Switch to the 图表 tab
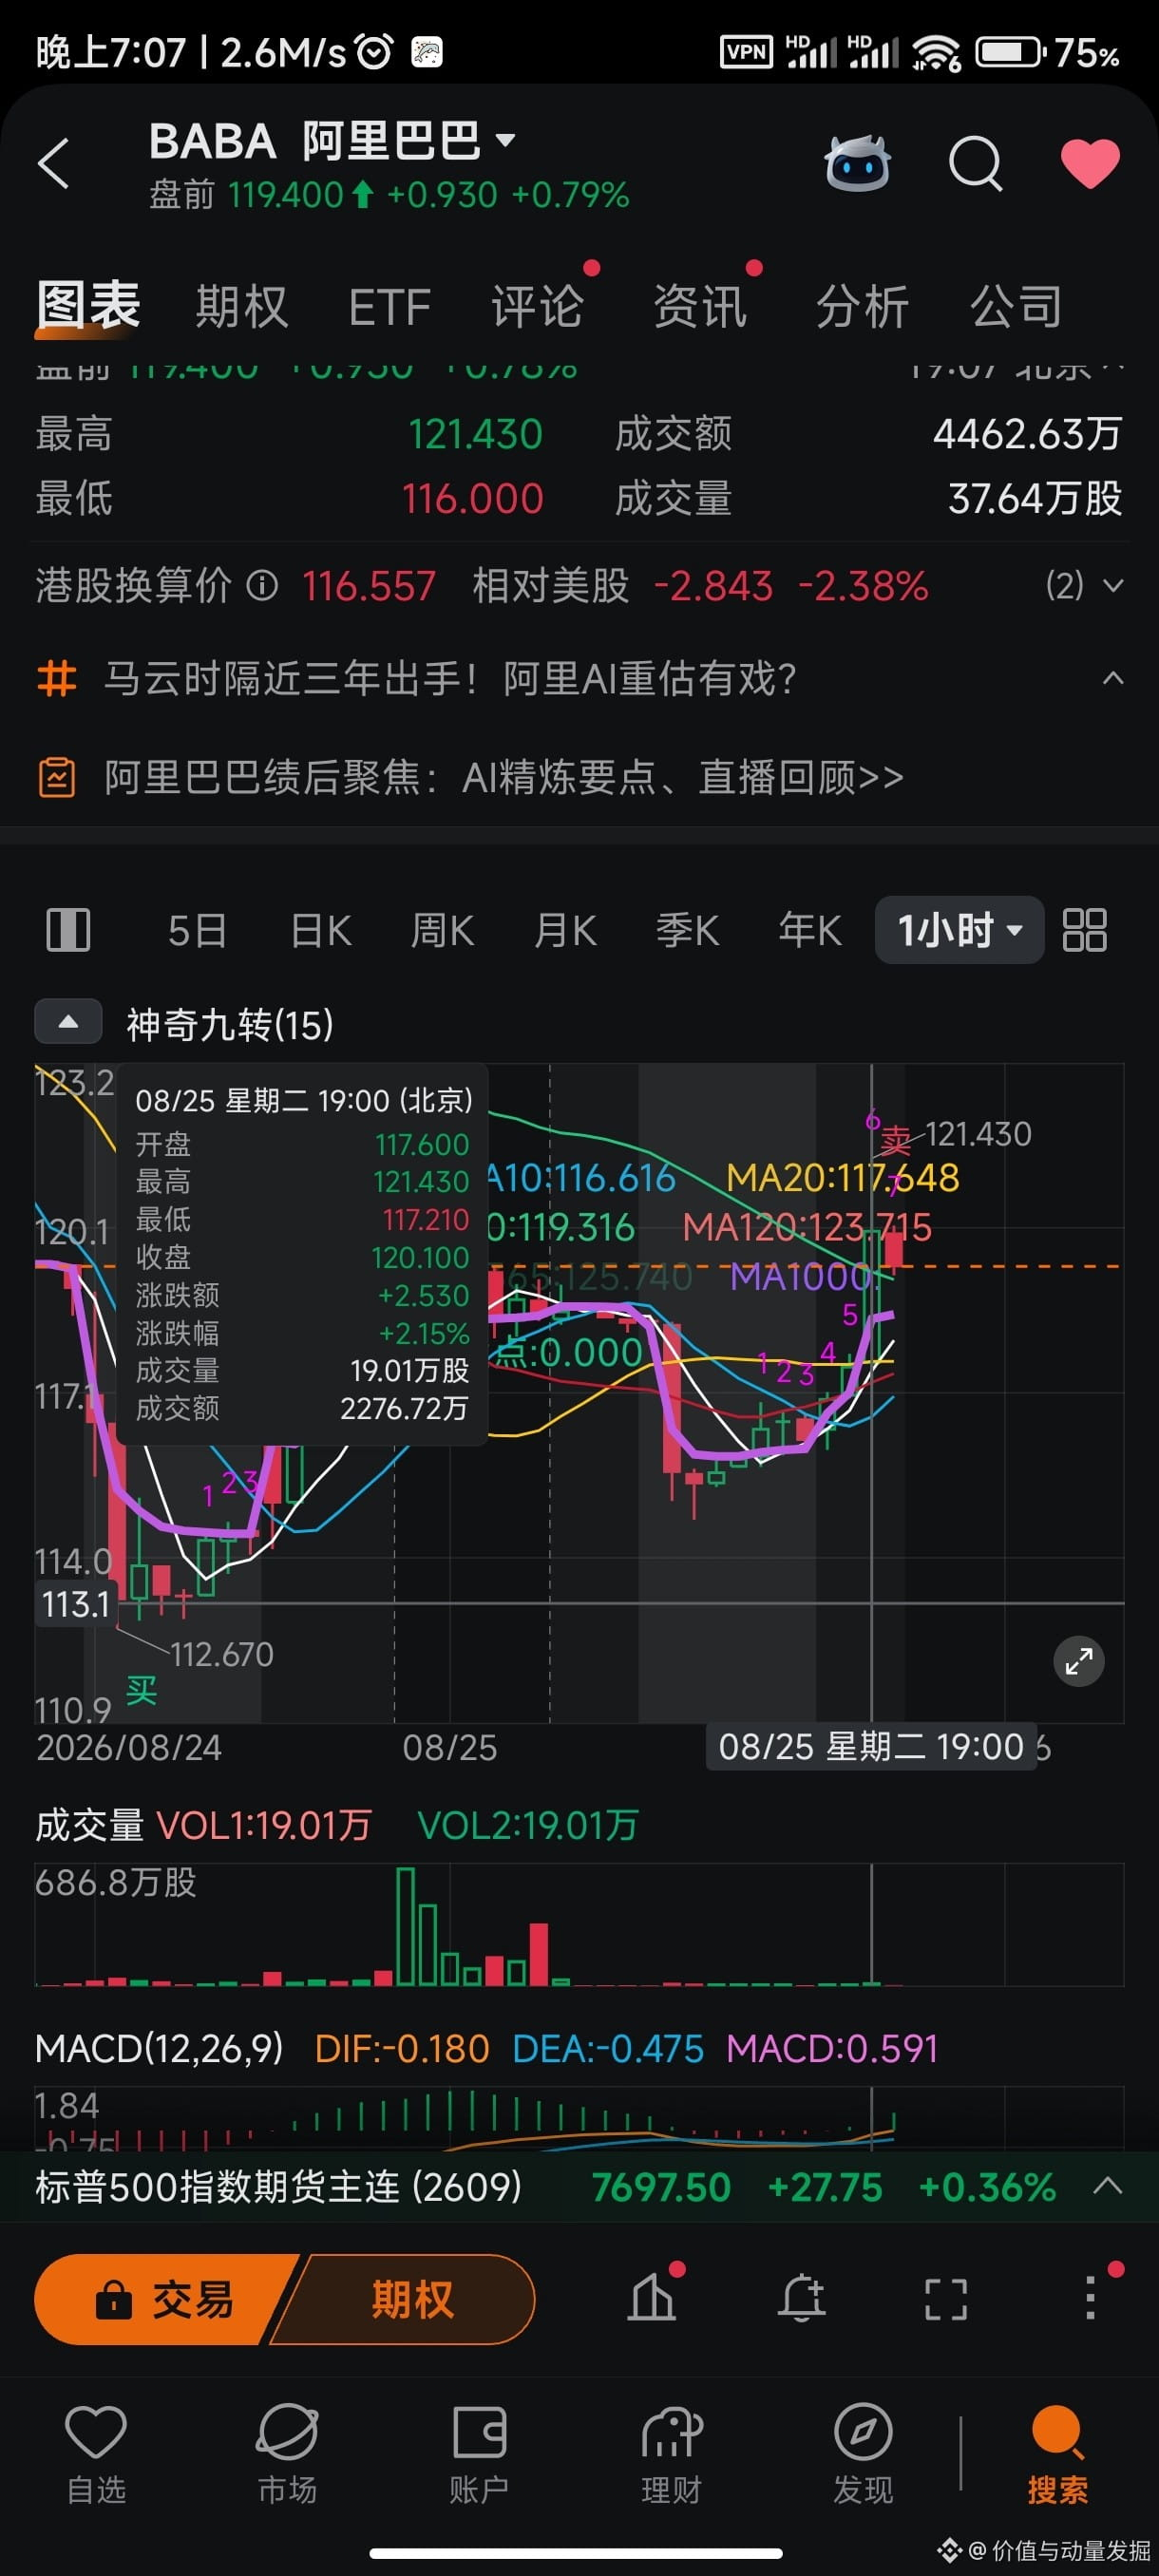Screen dimensions: 1159x2576 point(88,305)
